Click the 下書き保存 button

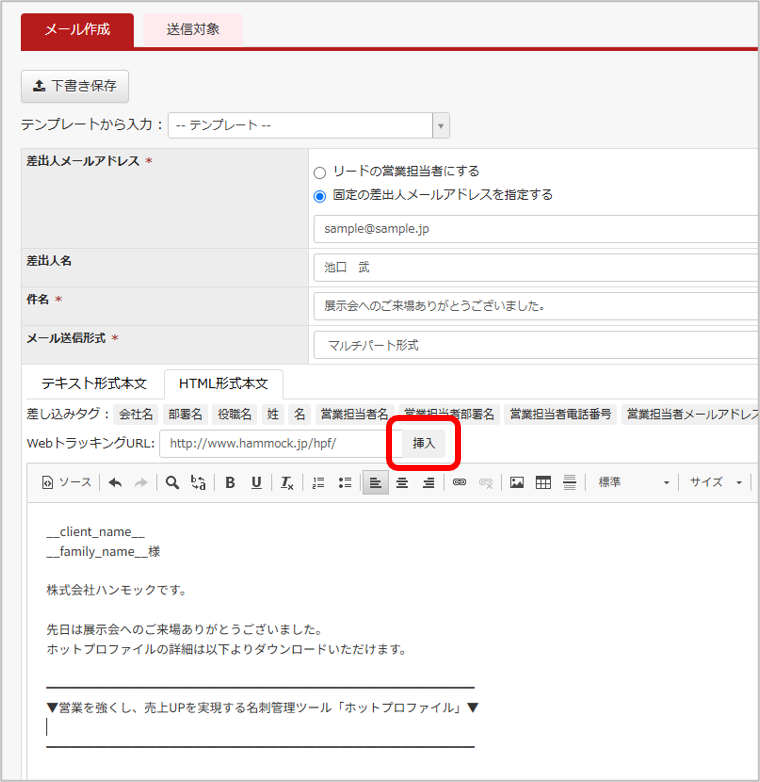pos(75,86)
